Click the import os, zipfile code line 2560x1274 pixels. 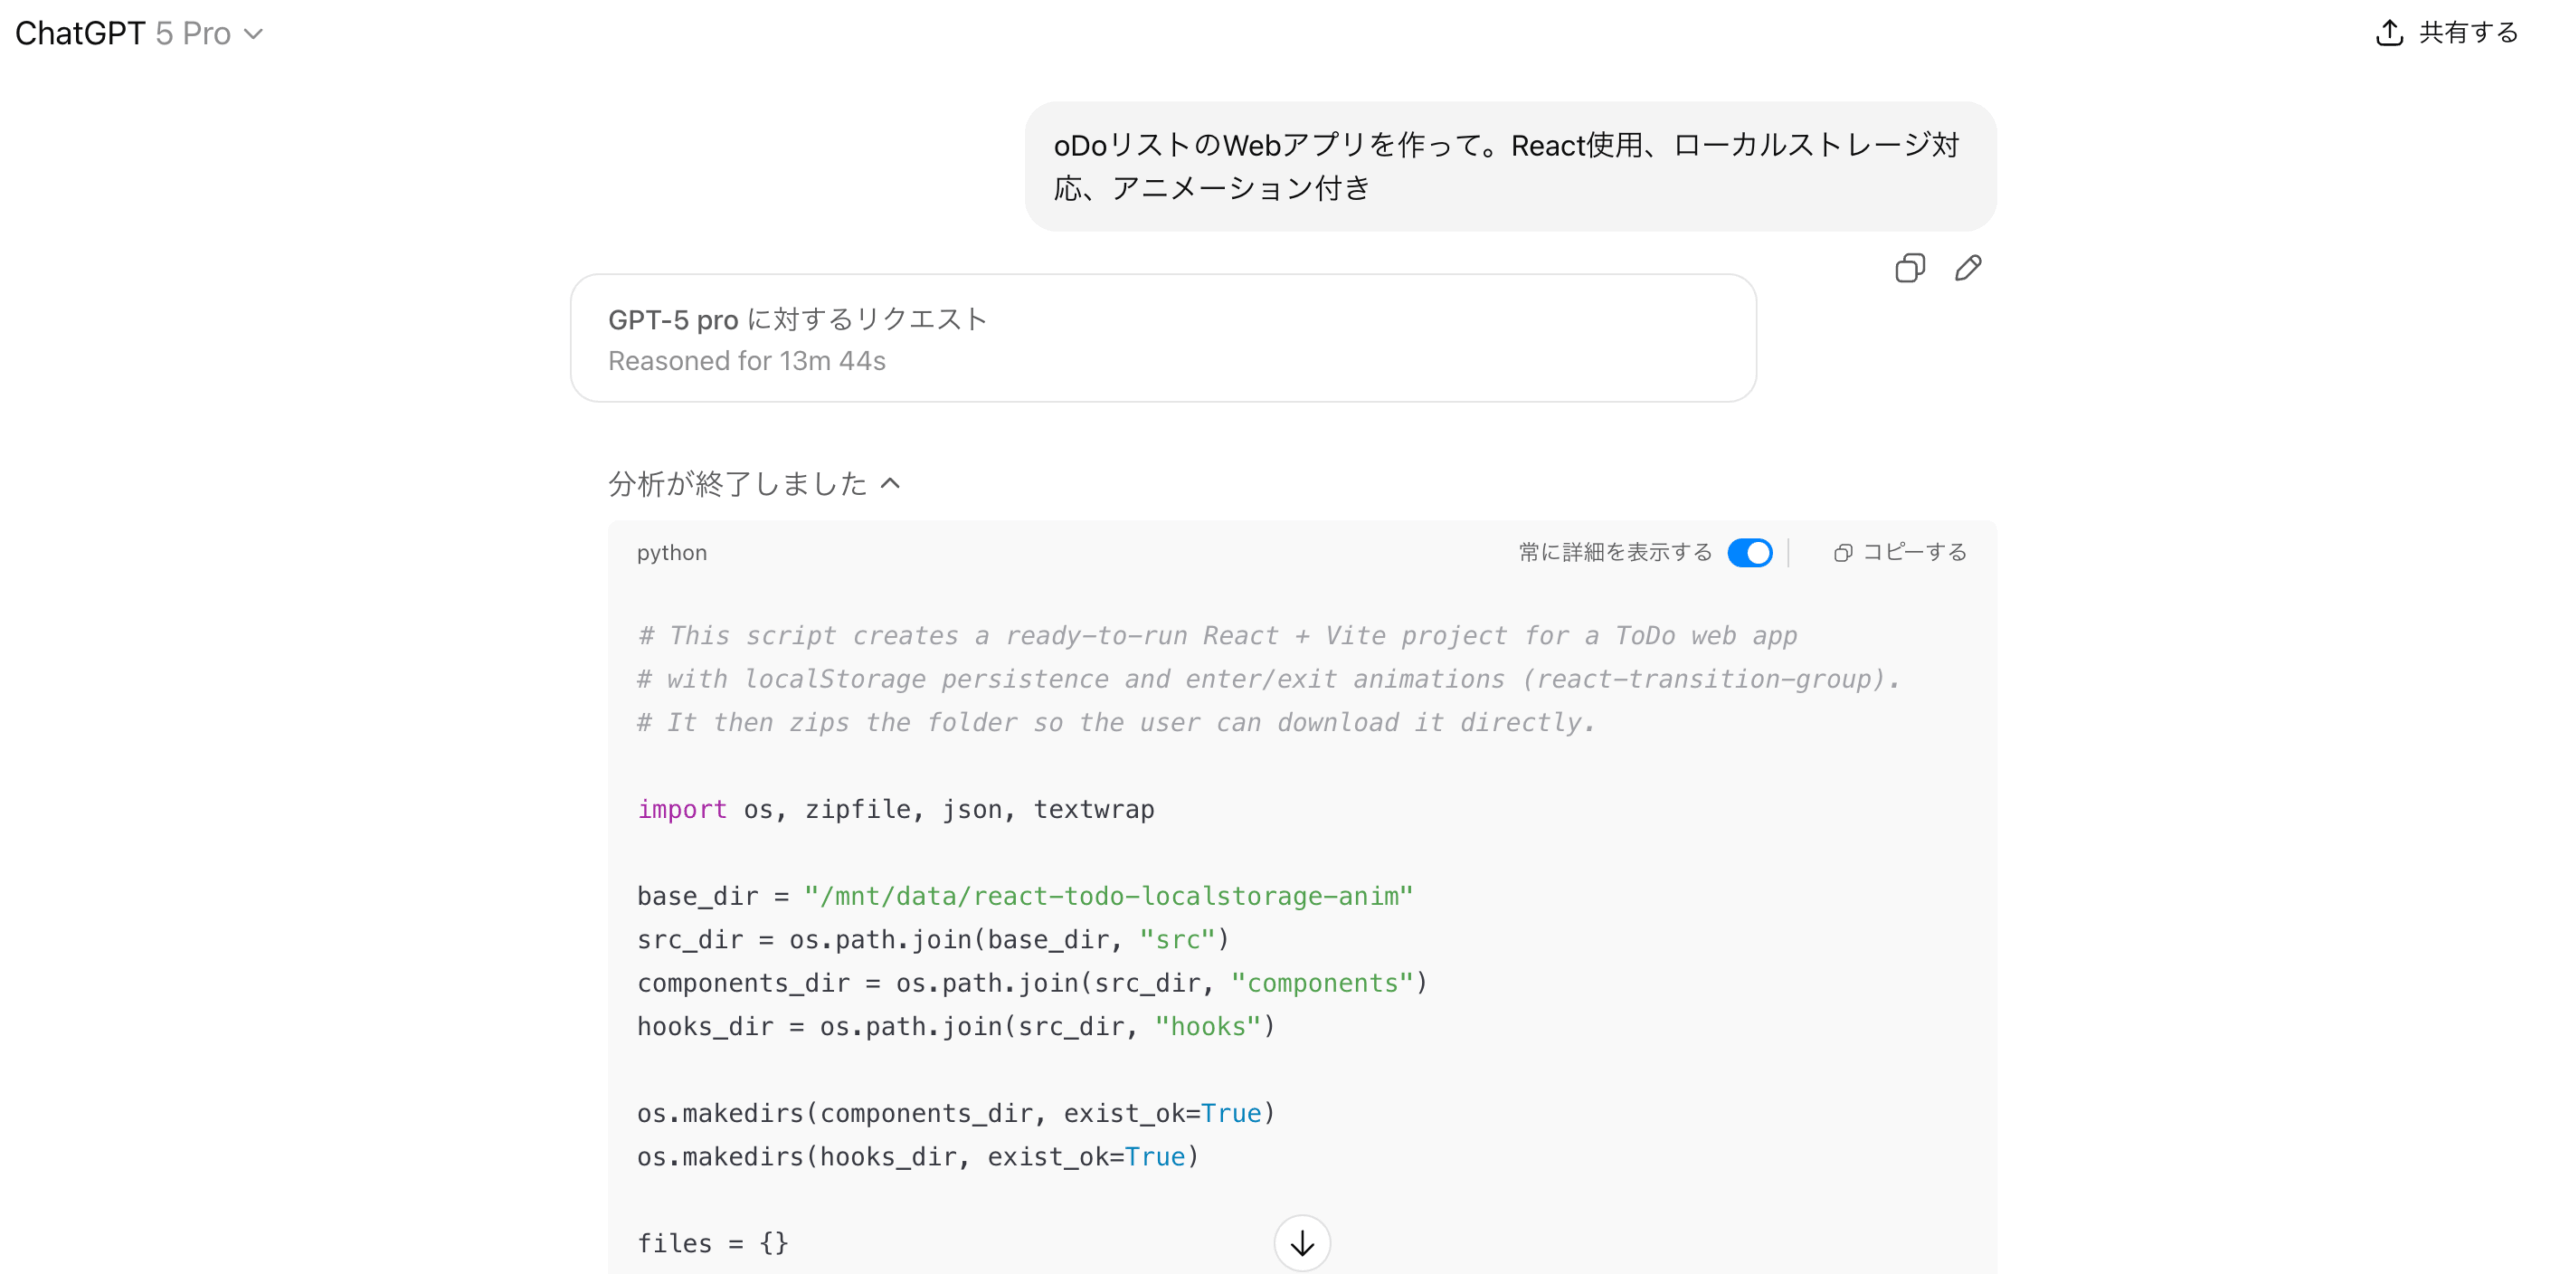895,809
